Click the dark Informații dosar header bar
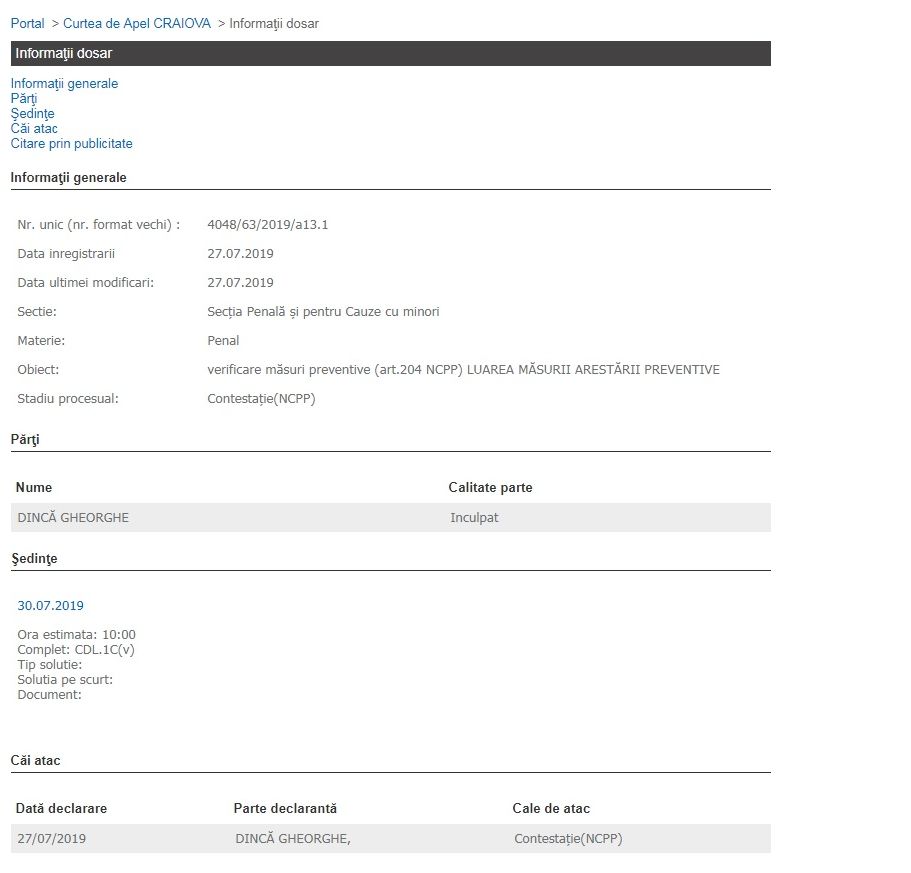The image size is (911, 873). click(x=390, y=53)
